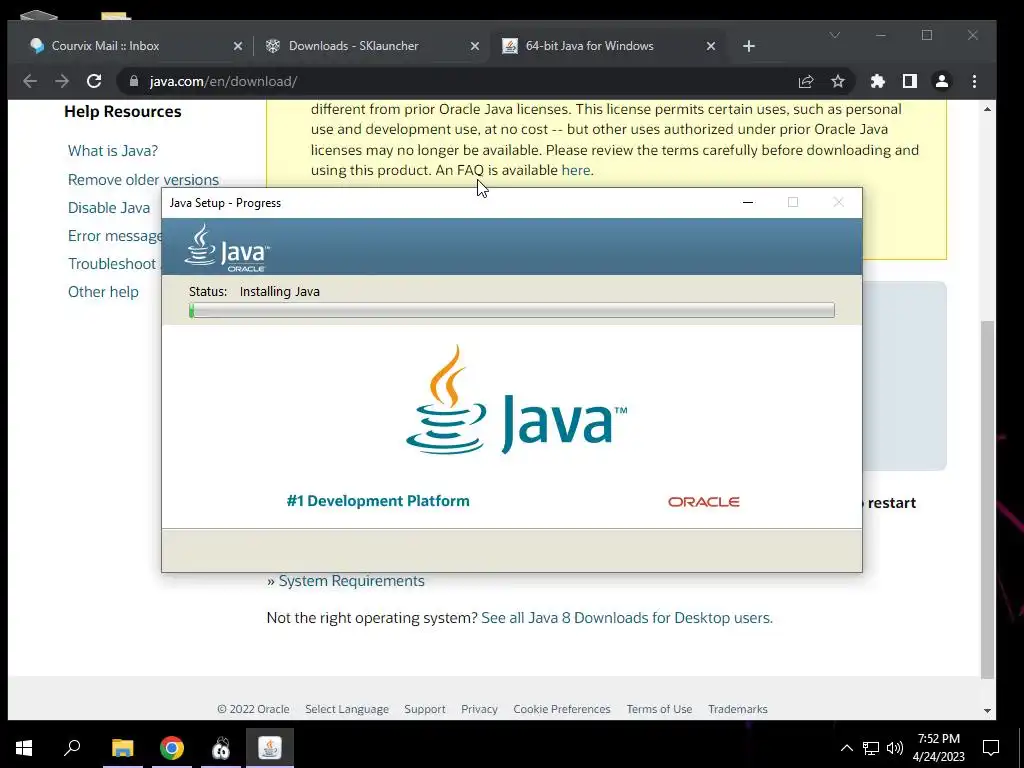This screenshot has width=1024, height=768.
Task: Open Chrome profile avatar
Action: pyautogui.click(x=942, y=81)
